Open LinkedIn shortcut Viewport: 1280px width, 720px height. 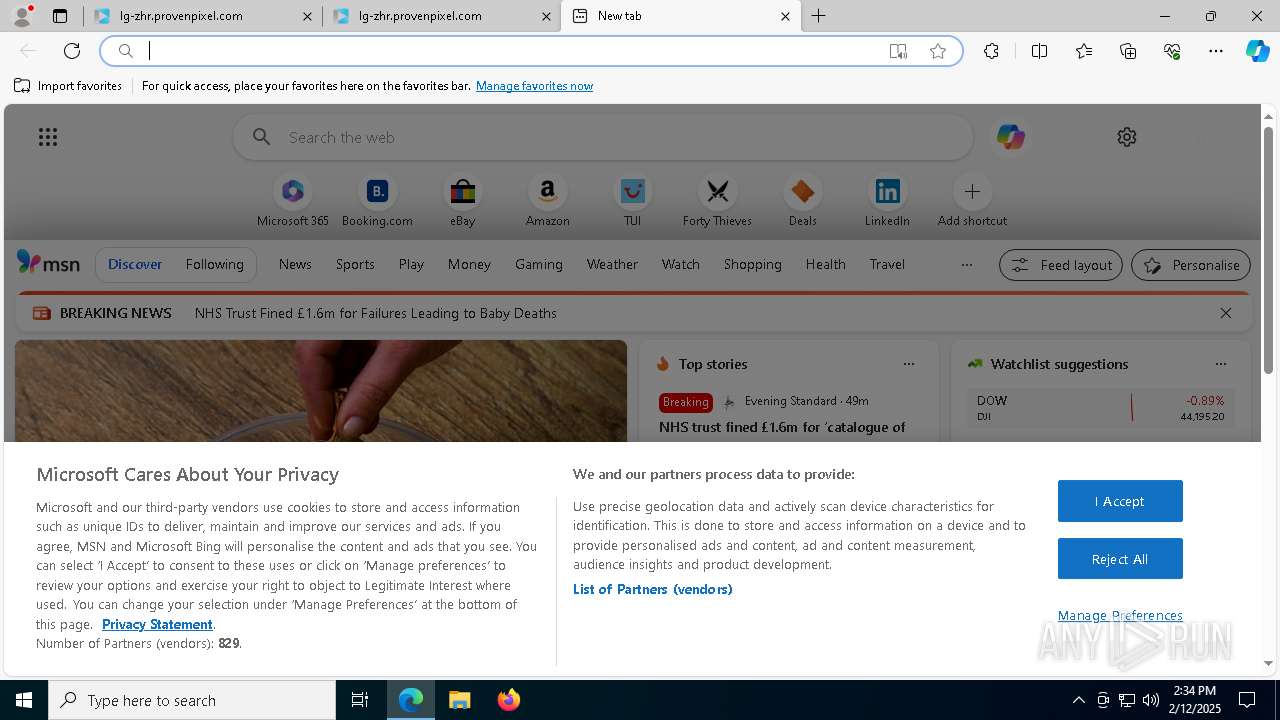(x=888, y=202)
